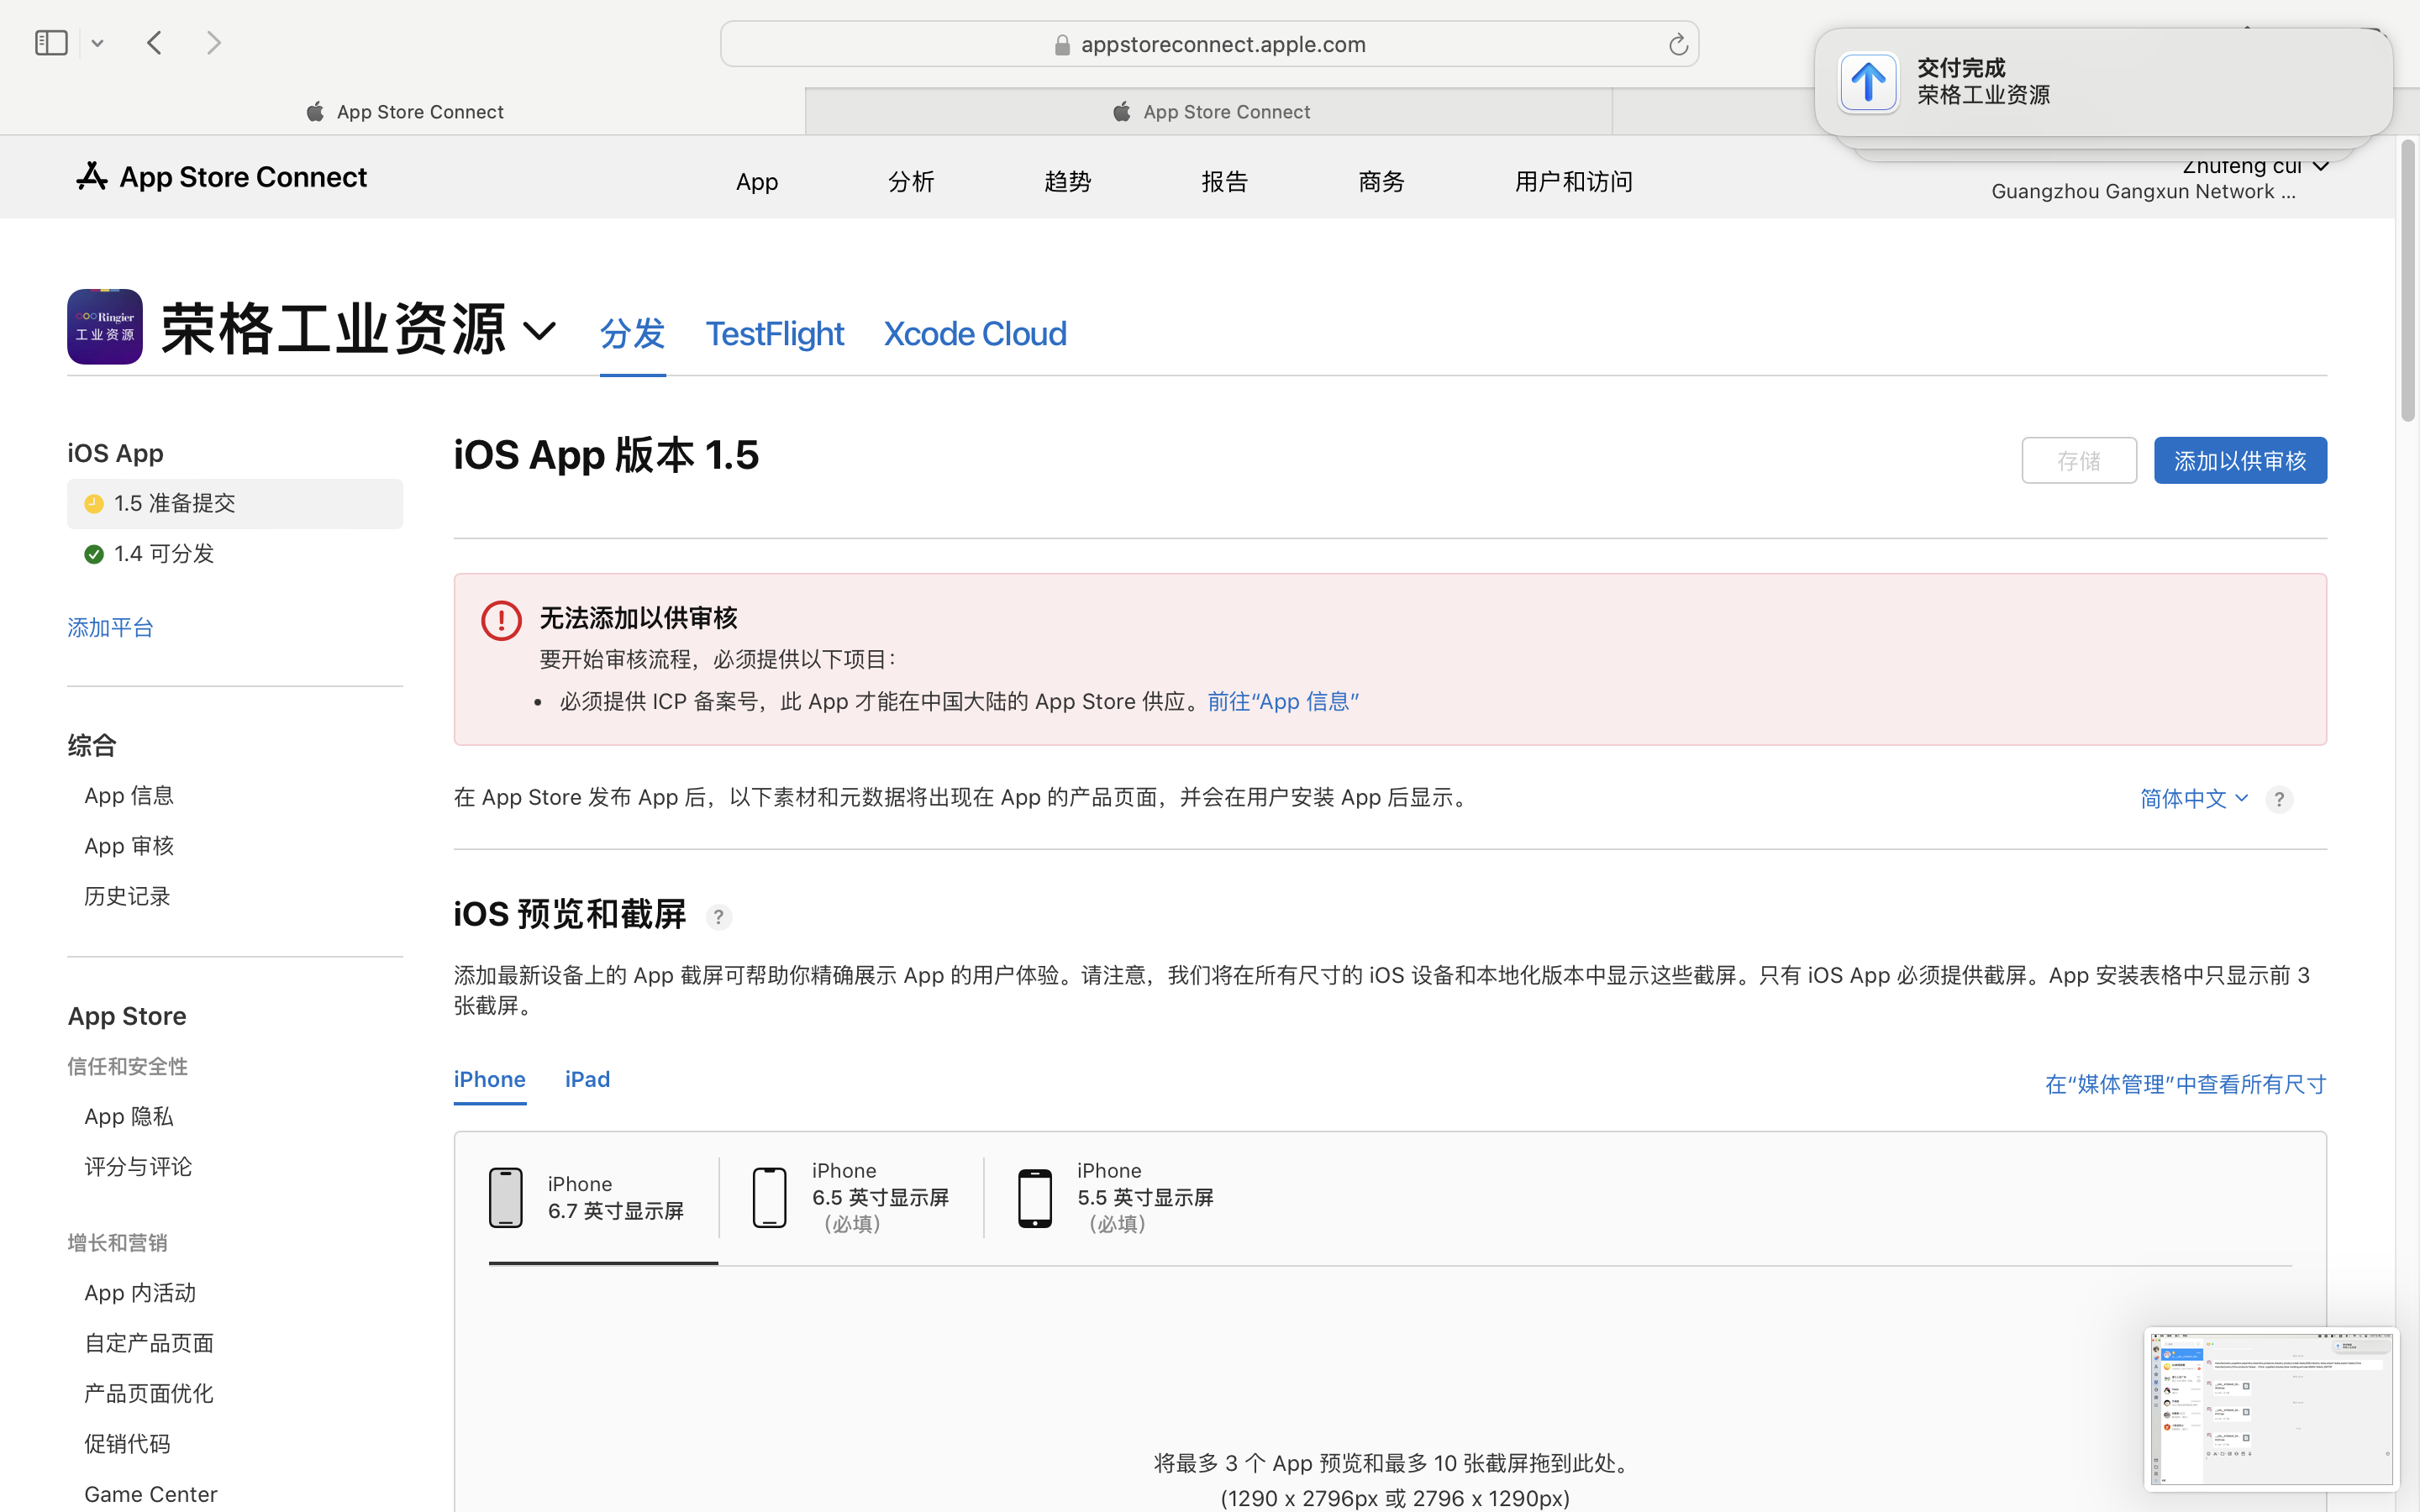Screen dimensions: 2420x1512
Task: Select the iPhone 6.5 英寸显示屏 size
Action: point(851,1198)
